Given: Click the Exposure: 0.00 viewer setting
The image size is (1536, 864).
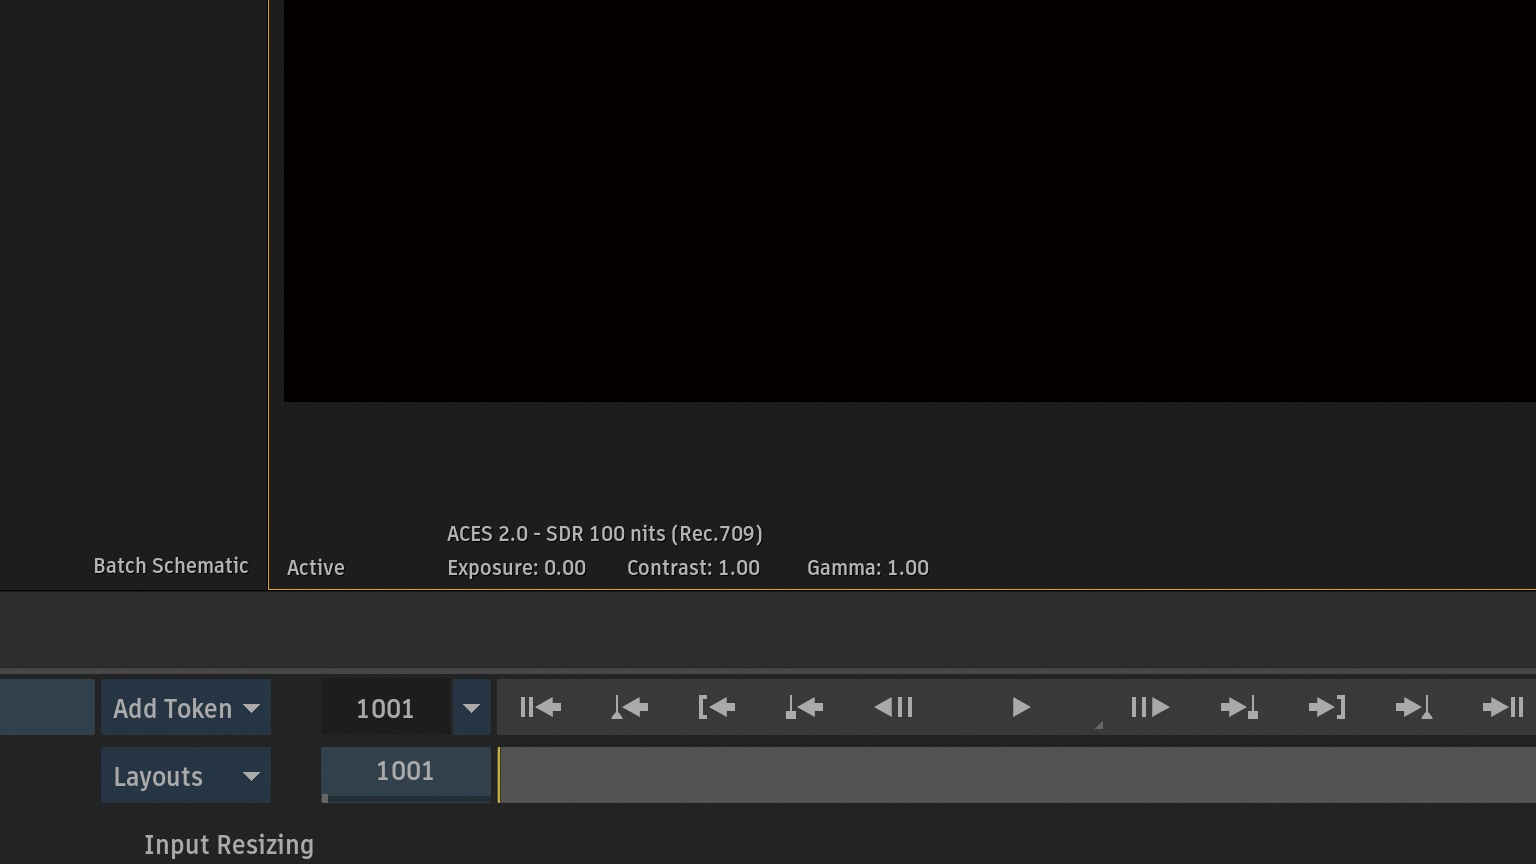Looking at the screenshot, I should click(516, 568).
